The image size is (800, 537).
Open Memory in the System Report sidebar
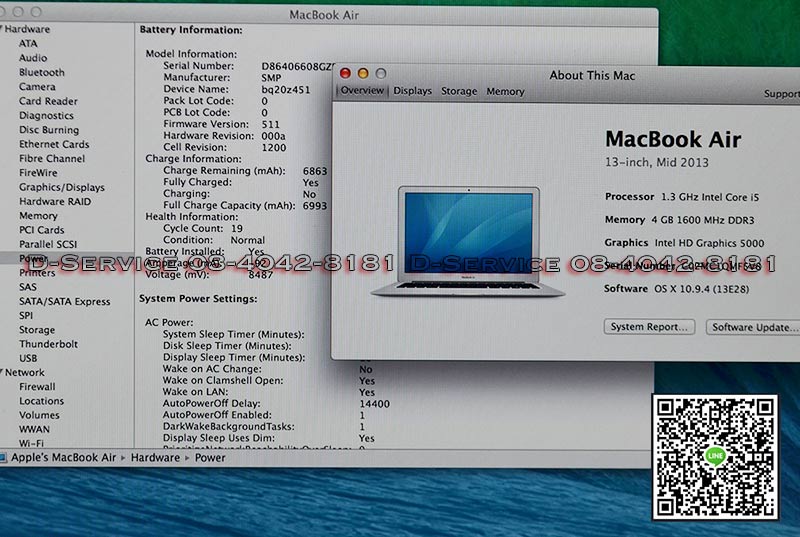[38, 216]
